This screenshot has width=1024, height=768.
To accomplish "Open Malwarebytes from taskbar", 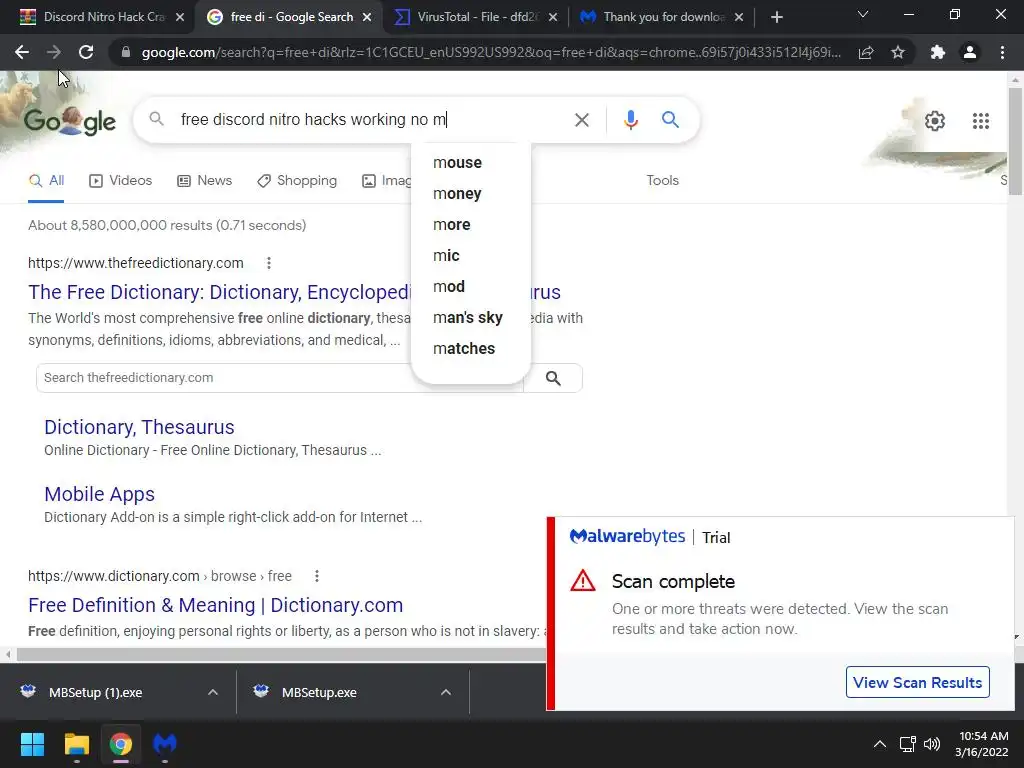I will tap(165, 744).
